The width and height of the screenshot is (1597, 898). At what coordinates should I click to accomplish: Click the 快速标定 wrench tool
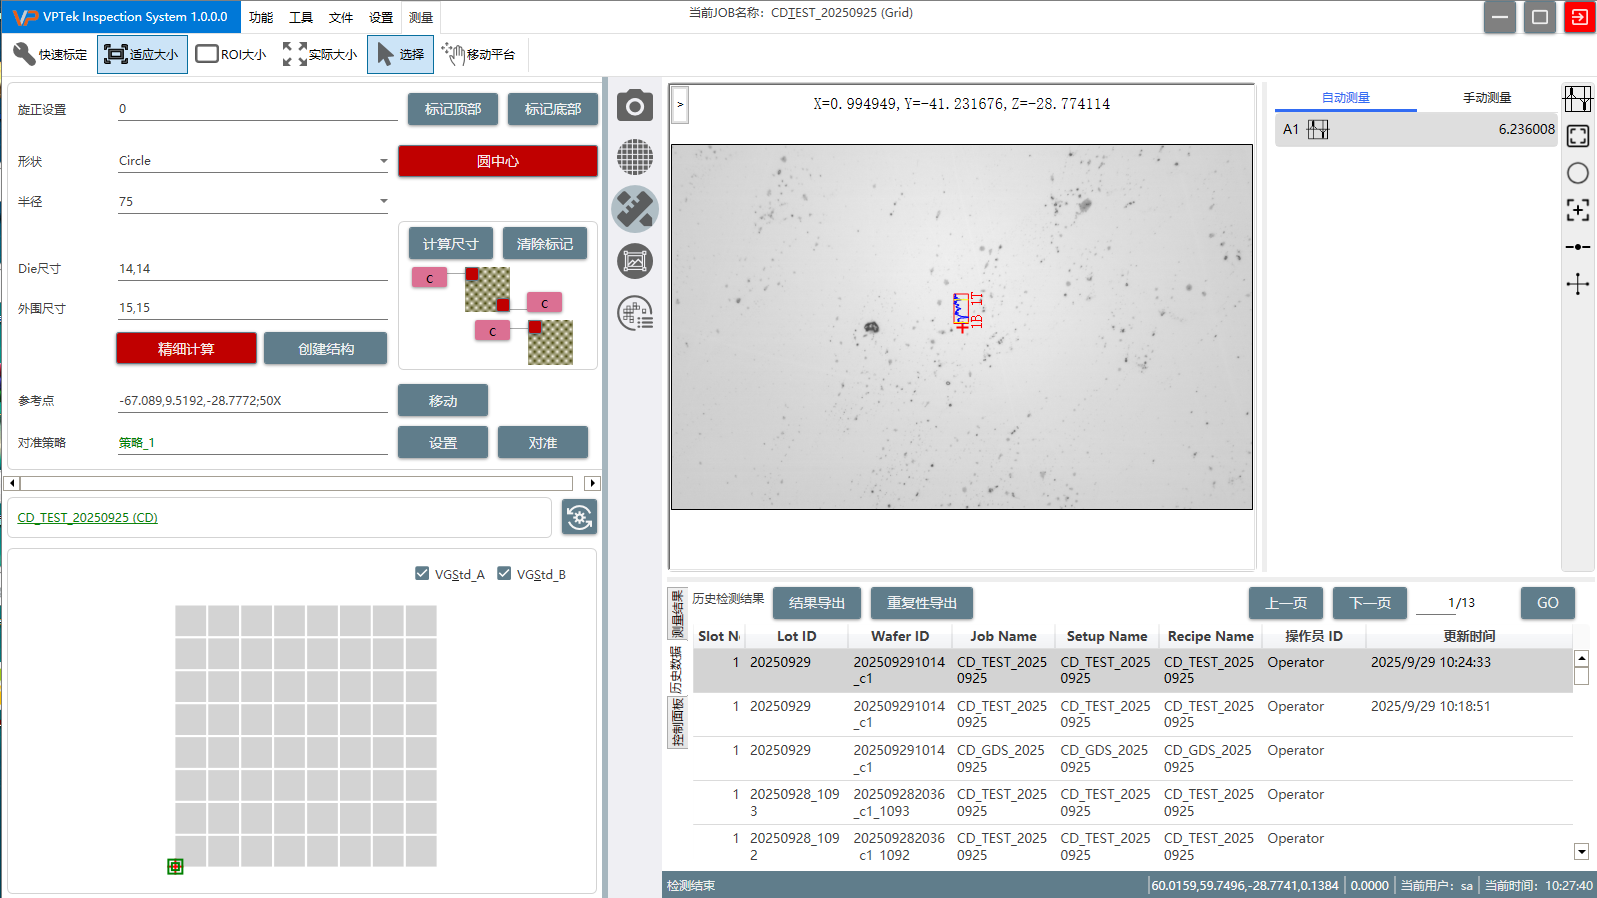50,54
